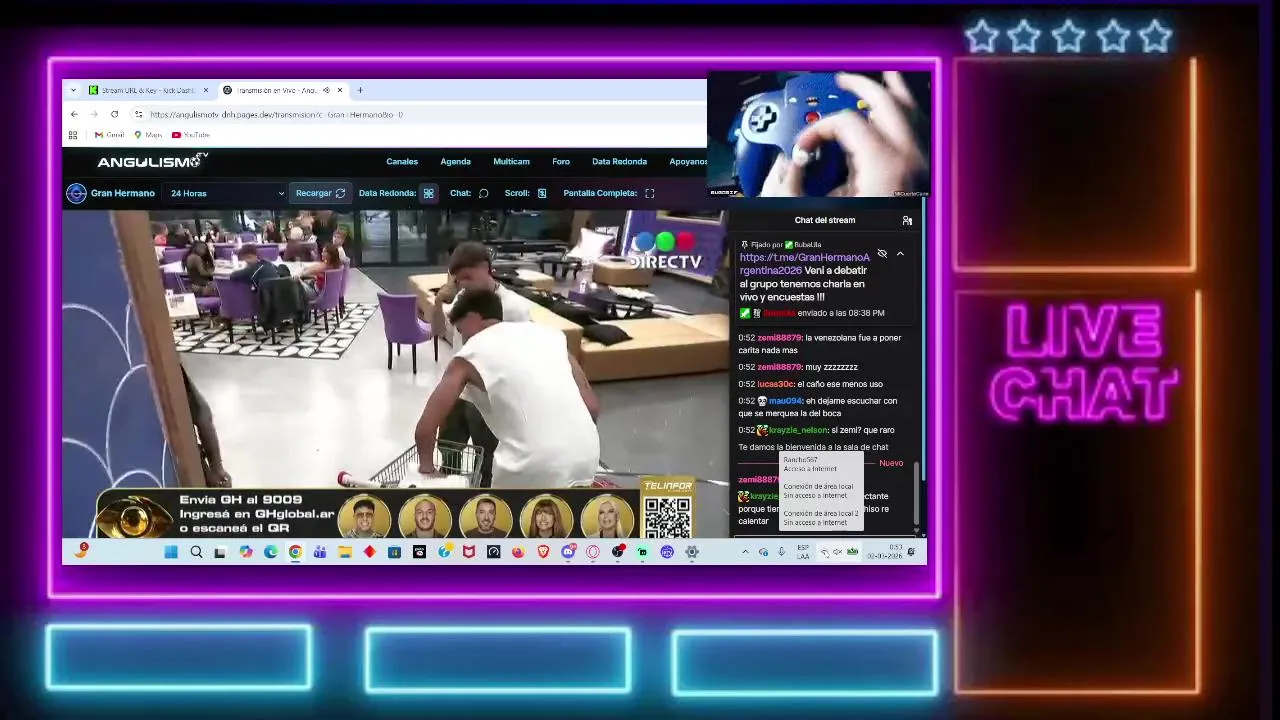Open the browser apps grid shortcut
The height and width of the screenshot is (720, 1280).
click(x=73, y=135)
